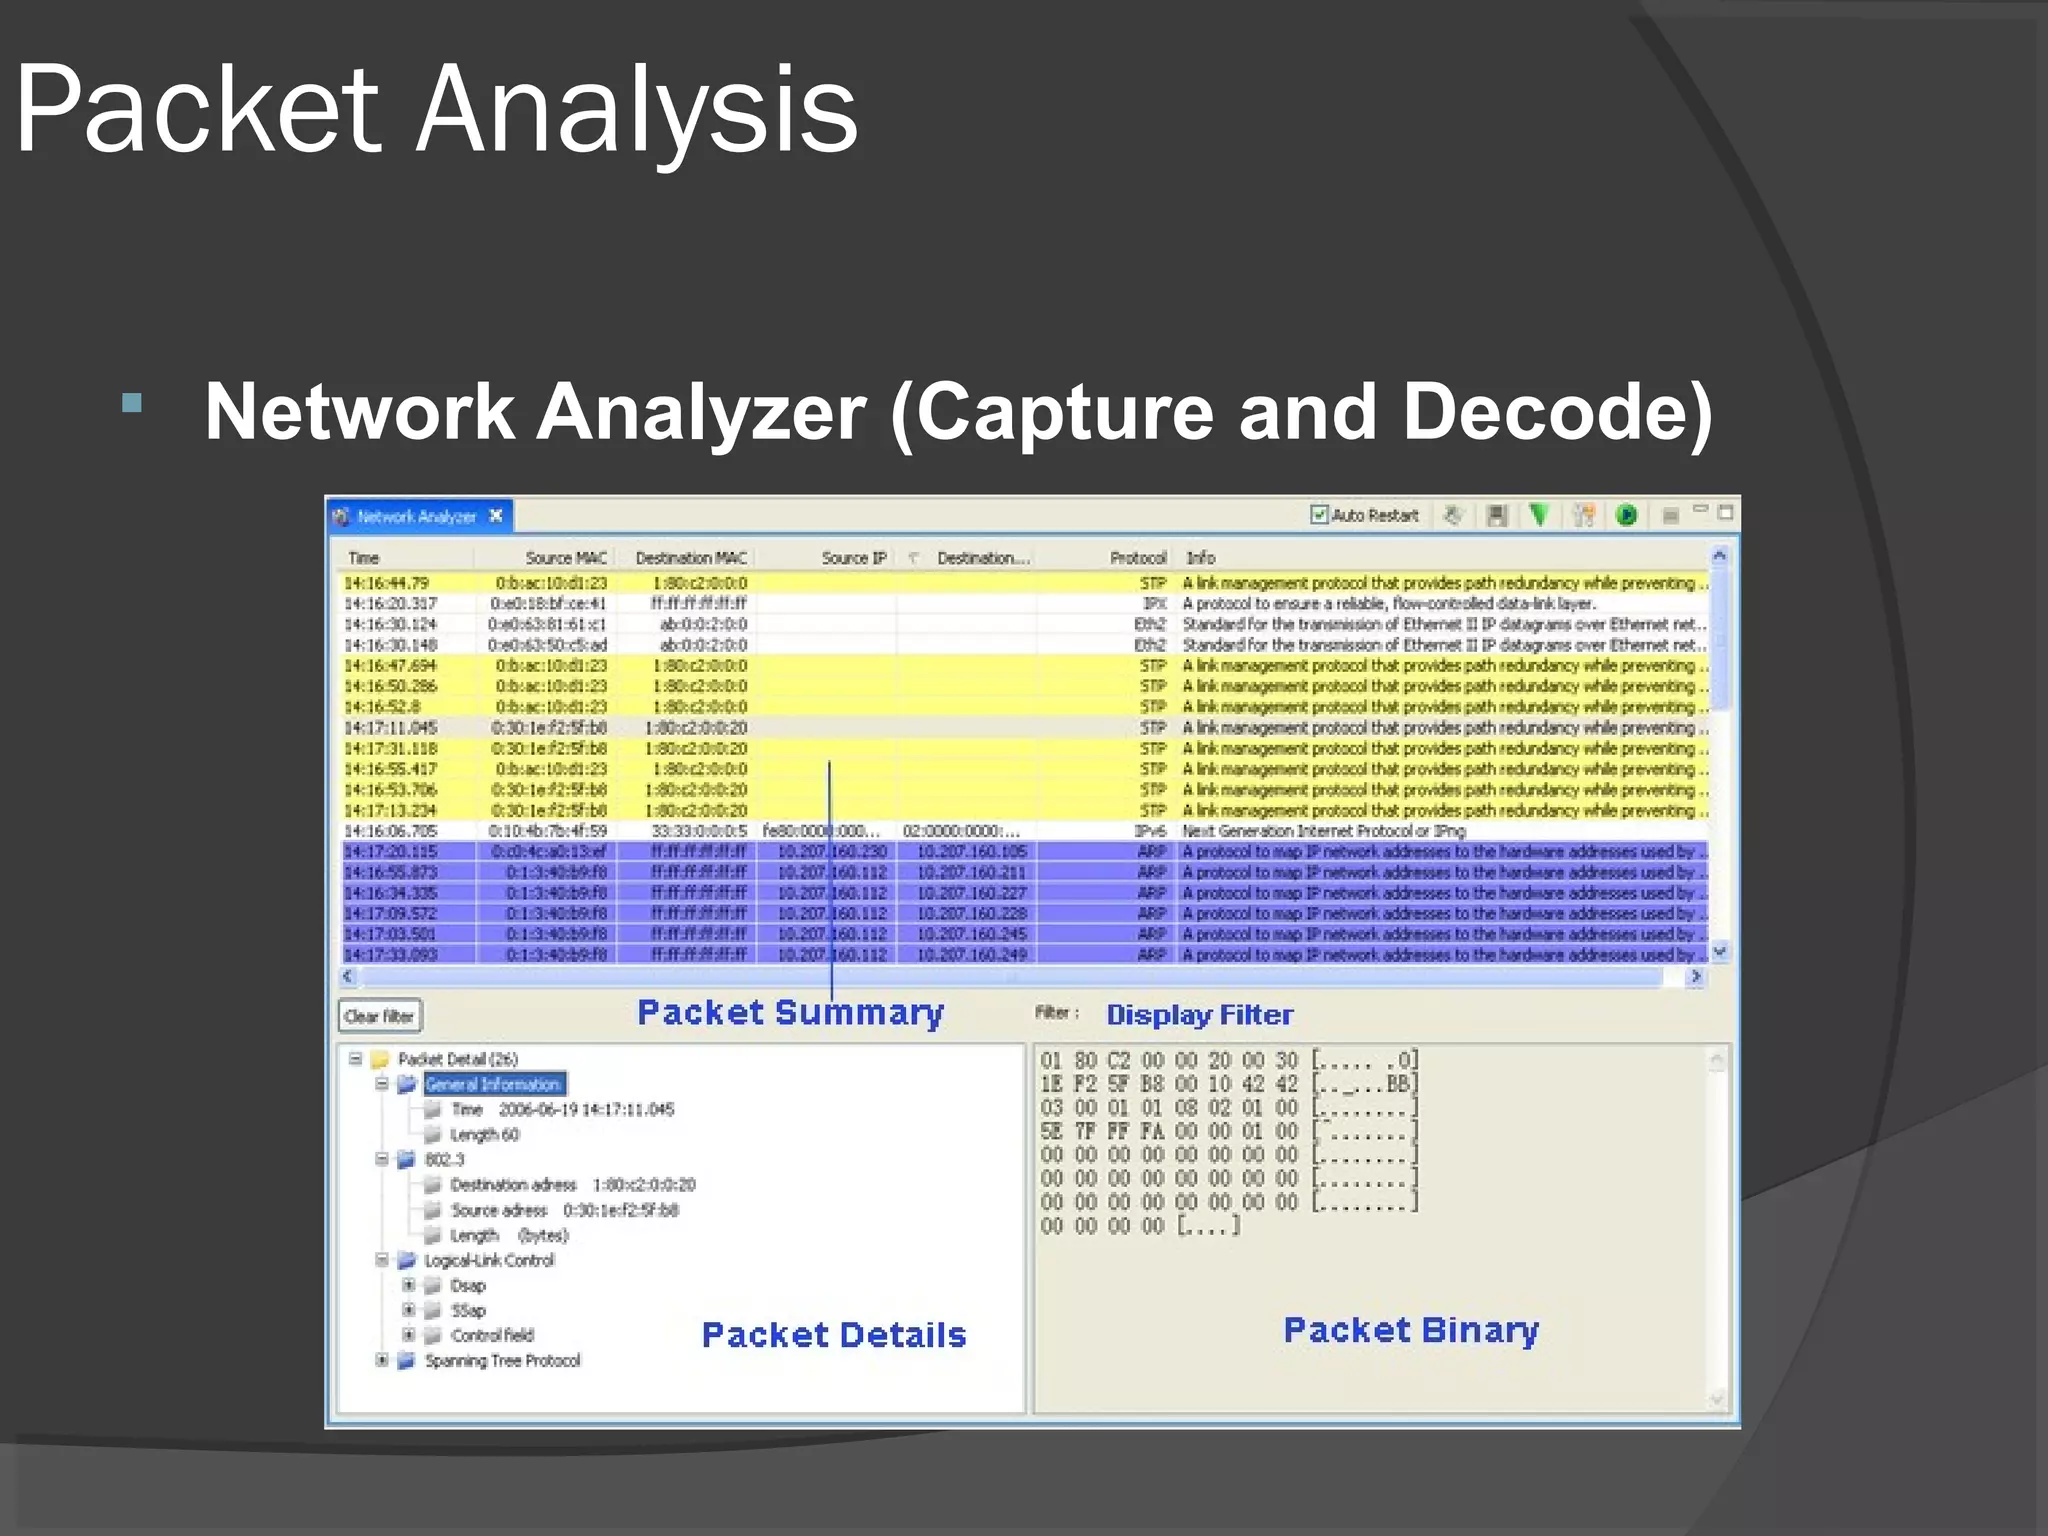Click the grayed stop capture icon

(x=1670, y=516)
